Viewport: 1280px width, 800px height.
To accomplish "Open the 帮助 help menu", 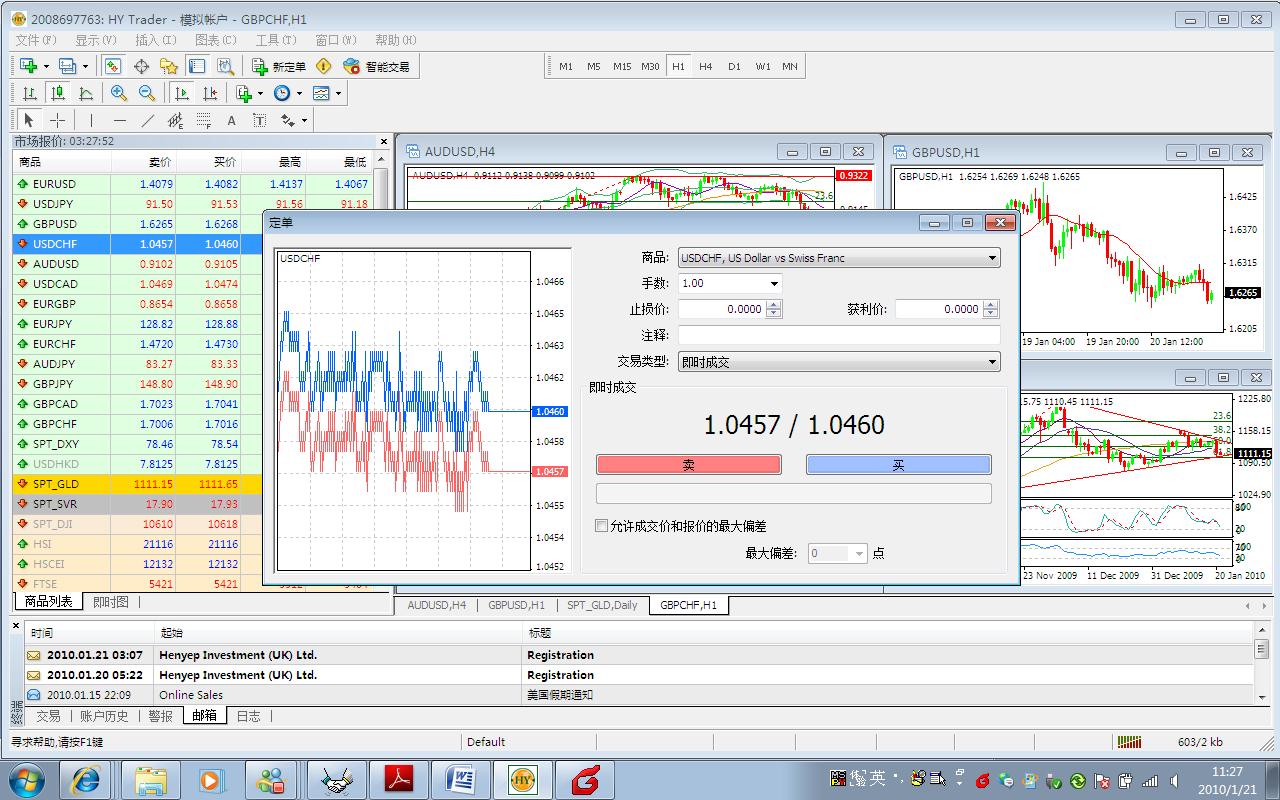I will [x=395, y=40].
